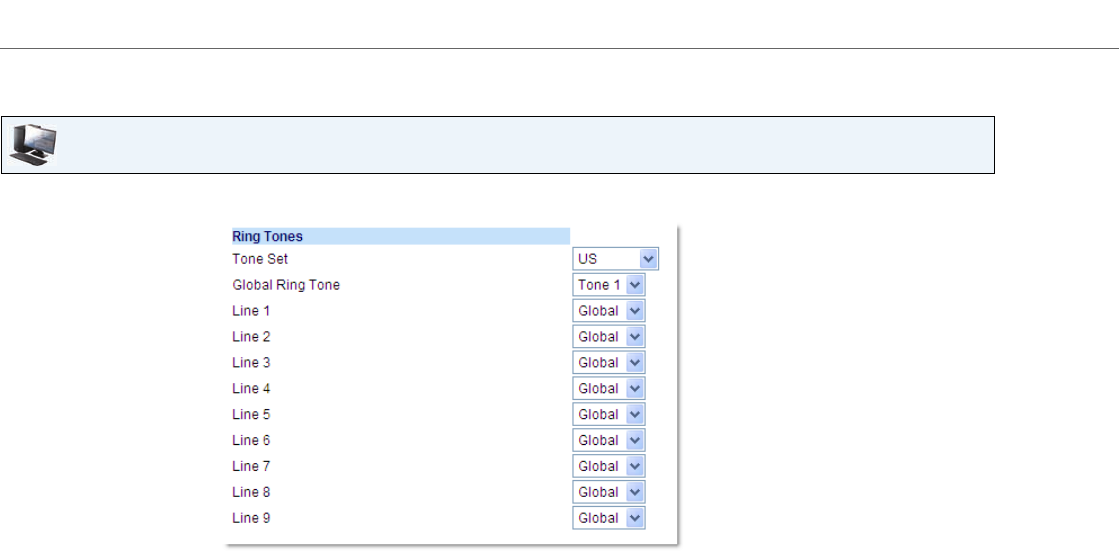
Task: Expand the Line 2 ring tone dropdown
Action: click(609, 336)
